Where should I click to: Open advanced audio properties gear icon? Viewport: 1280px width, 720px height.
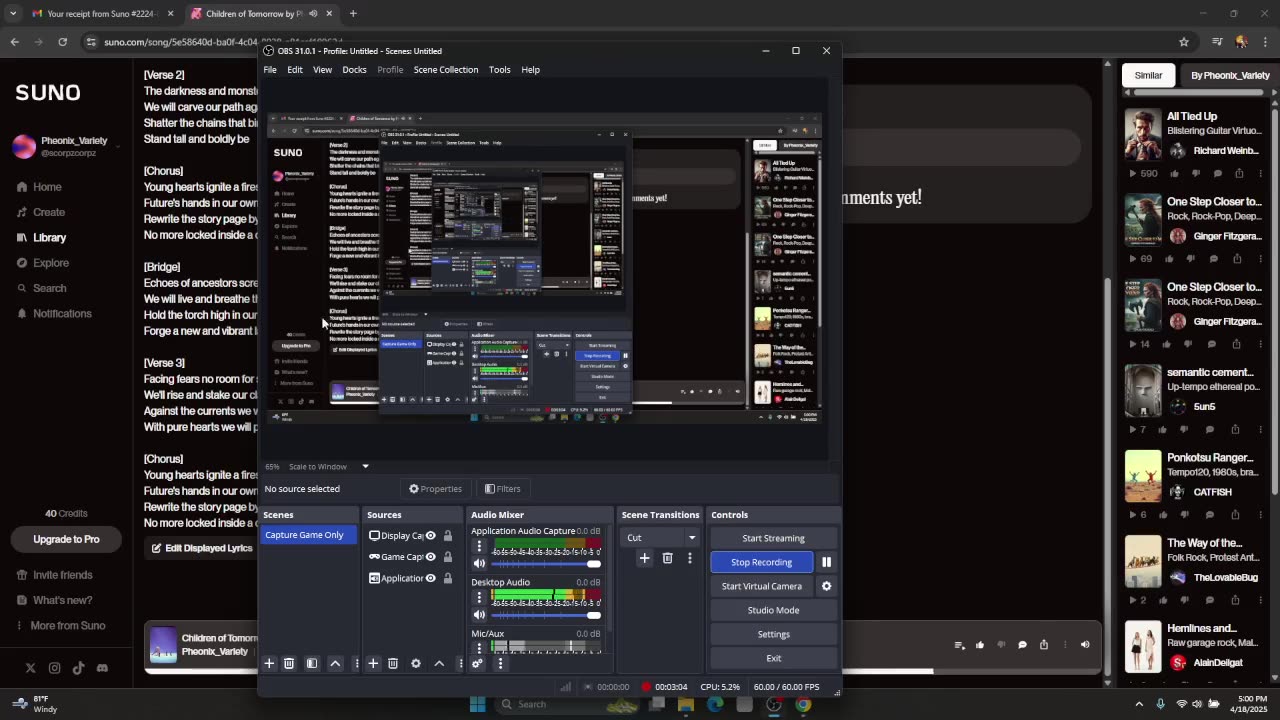(477, 663)
